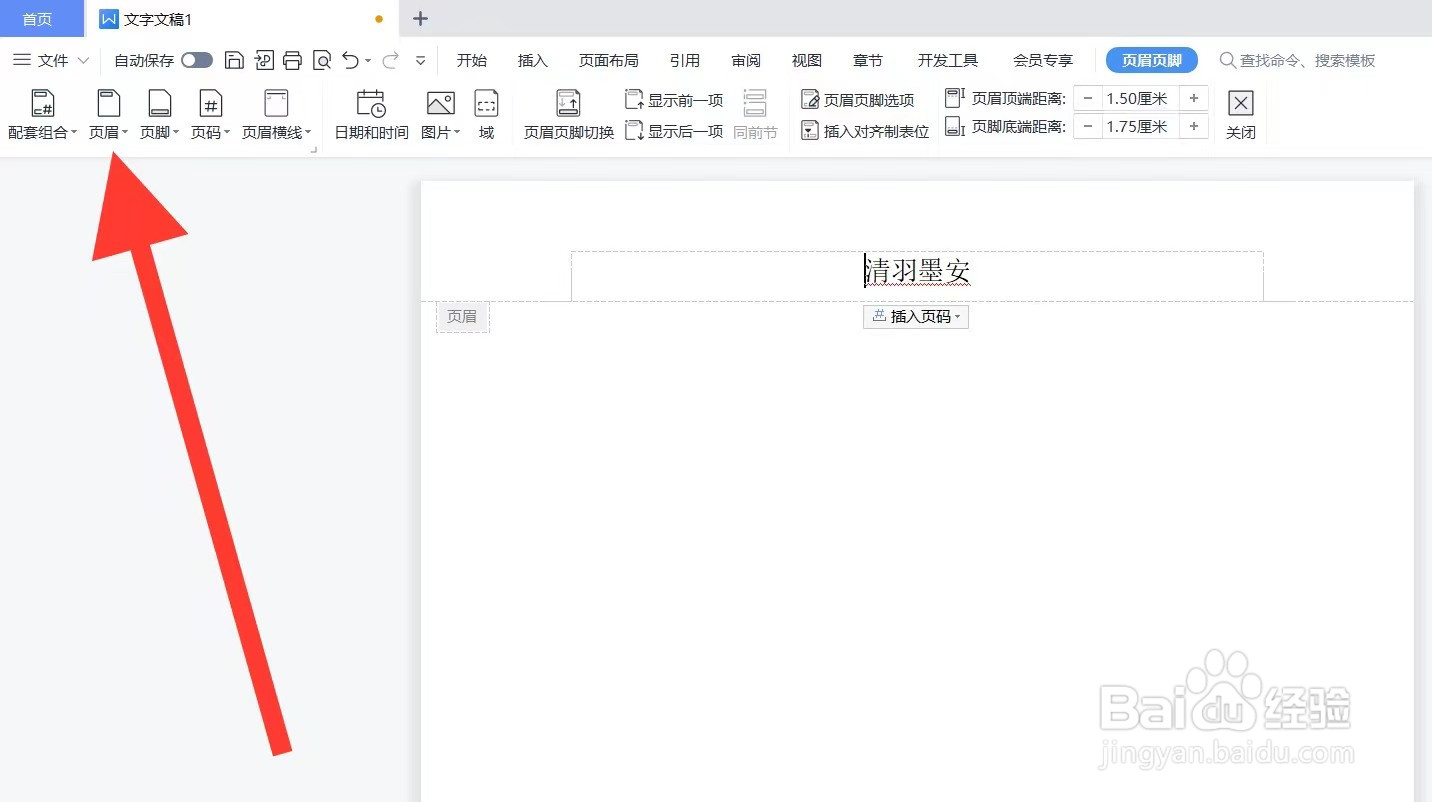Click the print preview icon

(322, 60)
